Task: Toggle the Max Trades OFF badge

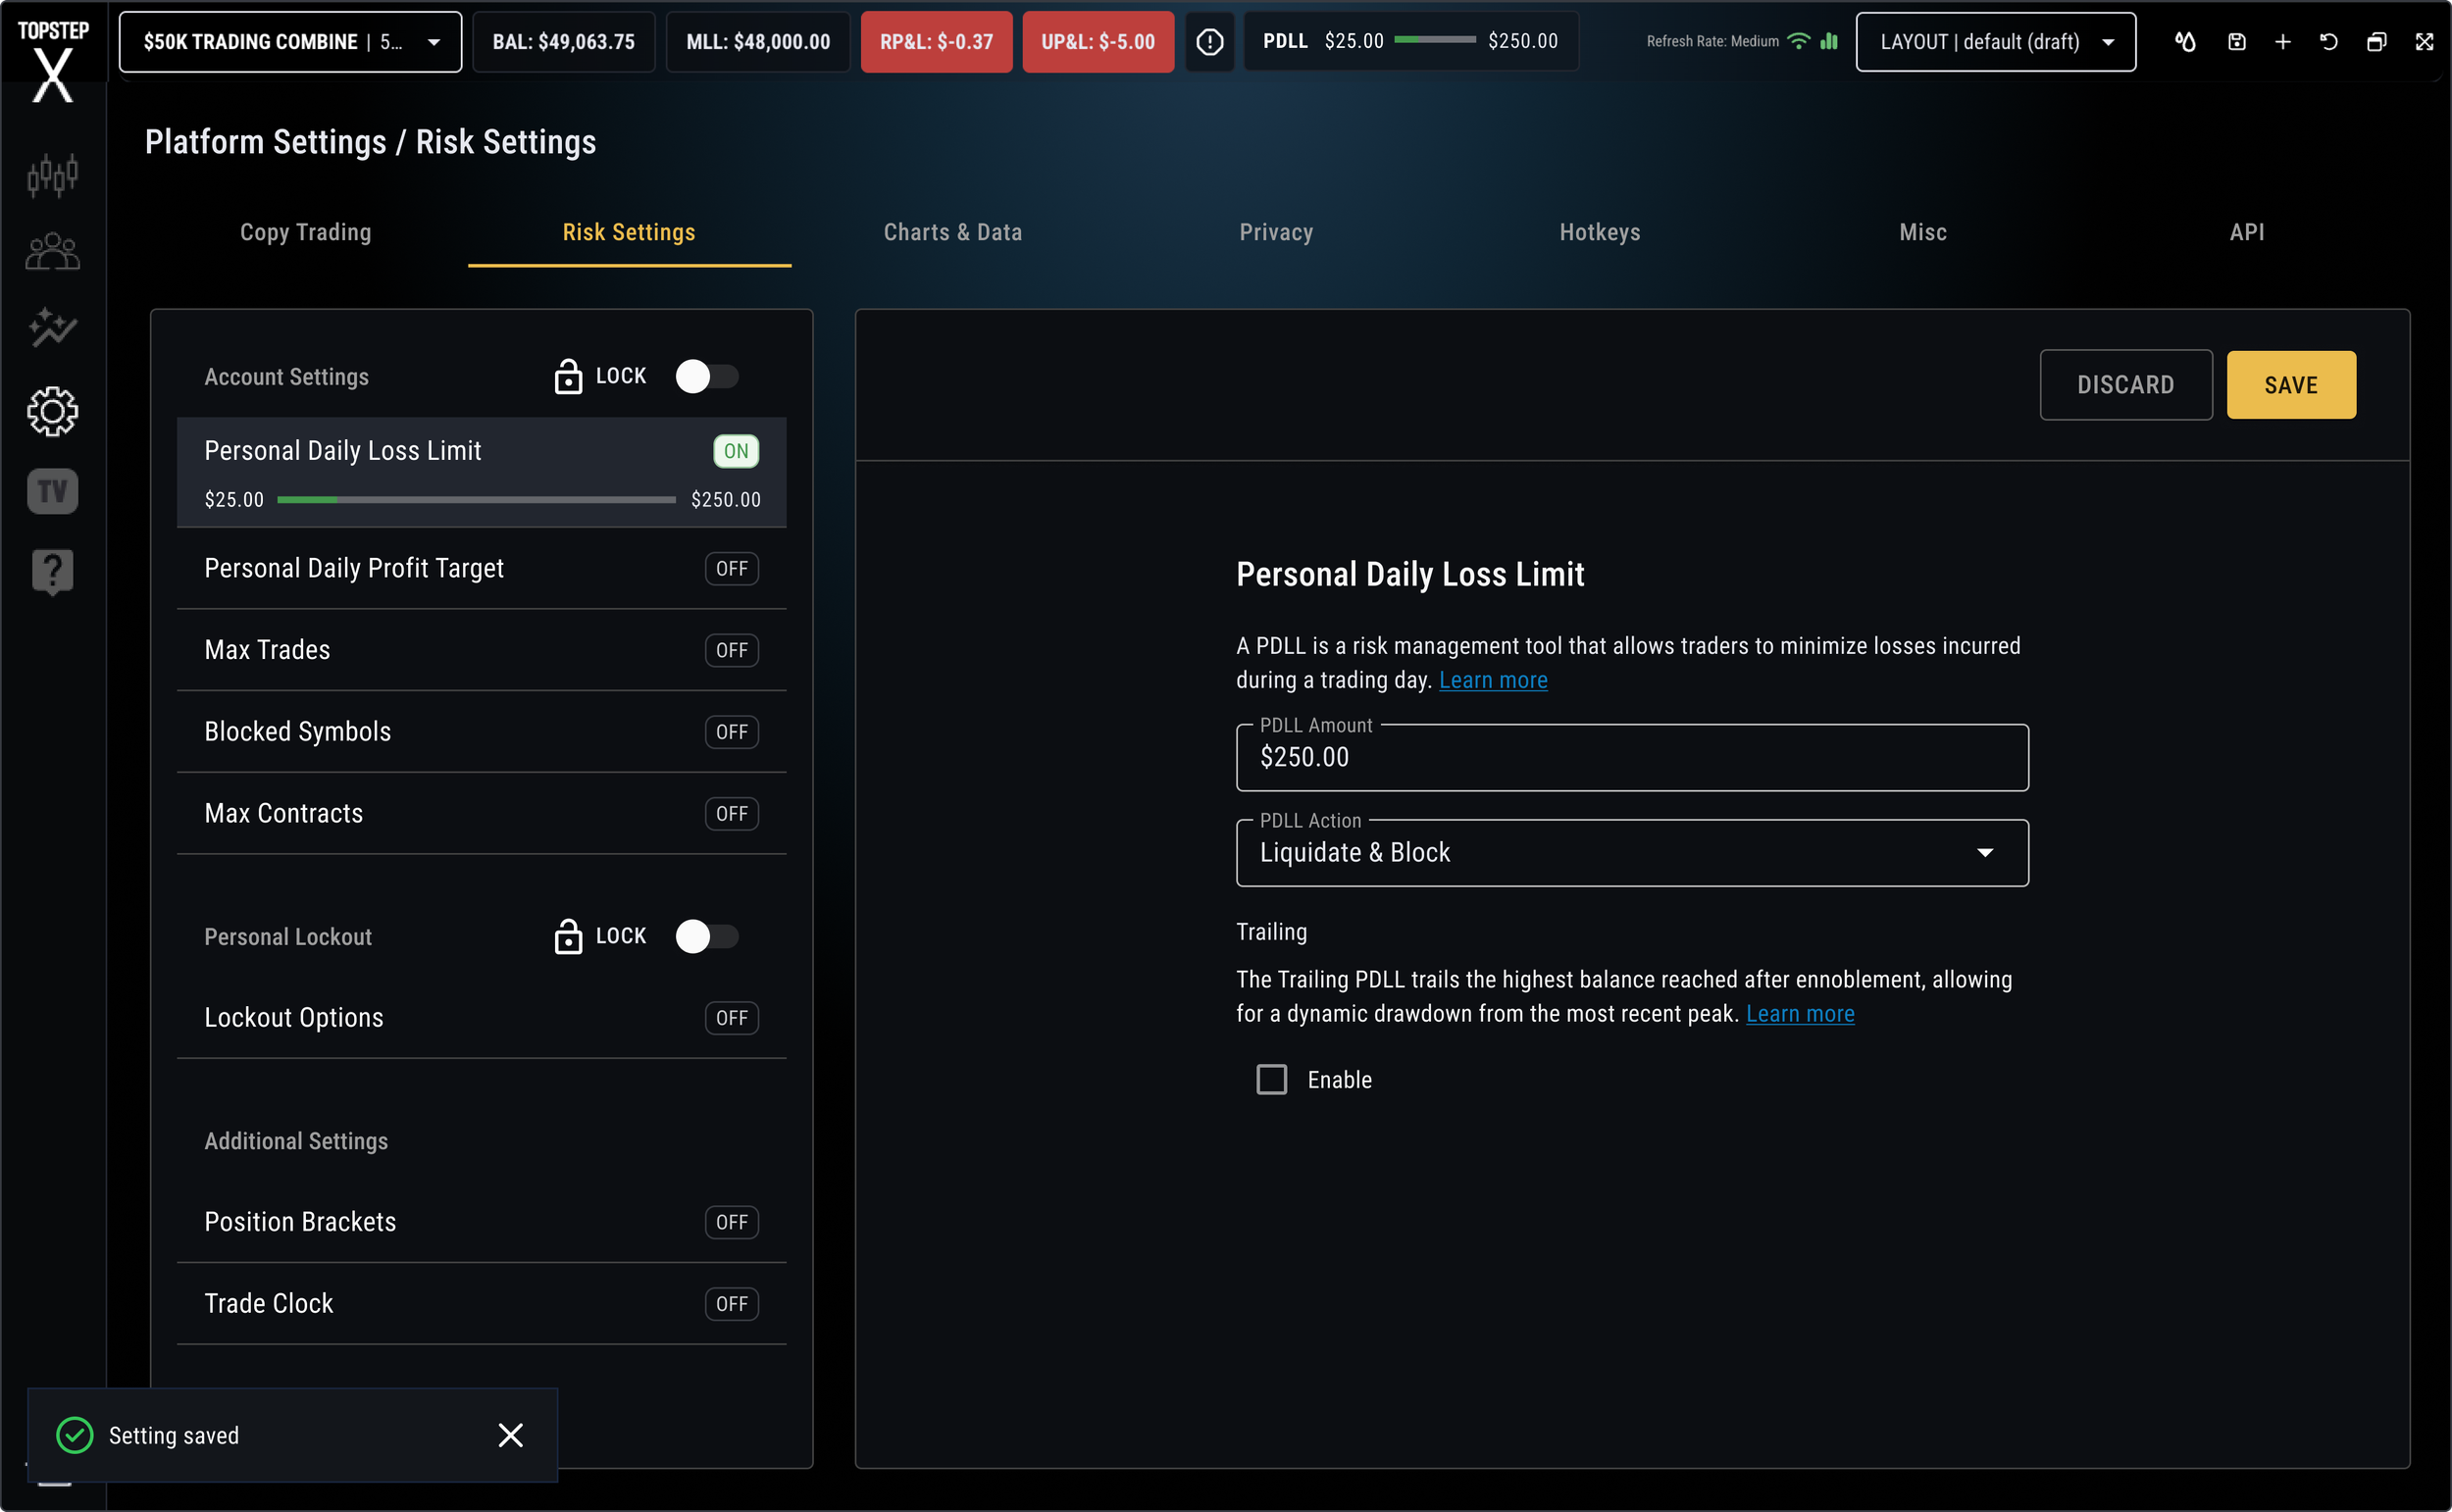Action: tap(732, 650)
